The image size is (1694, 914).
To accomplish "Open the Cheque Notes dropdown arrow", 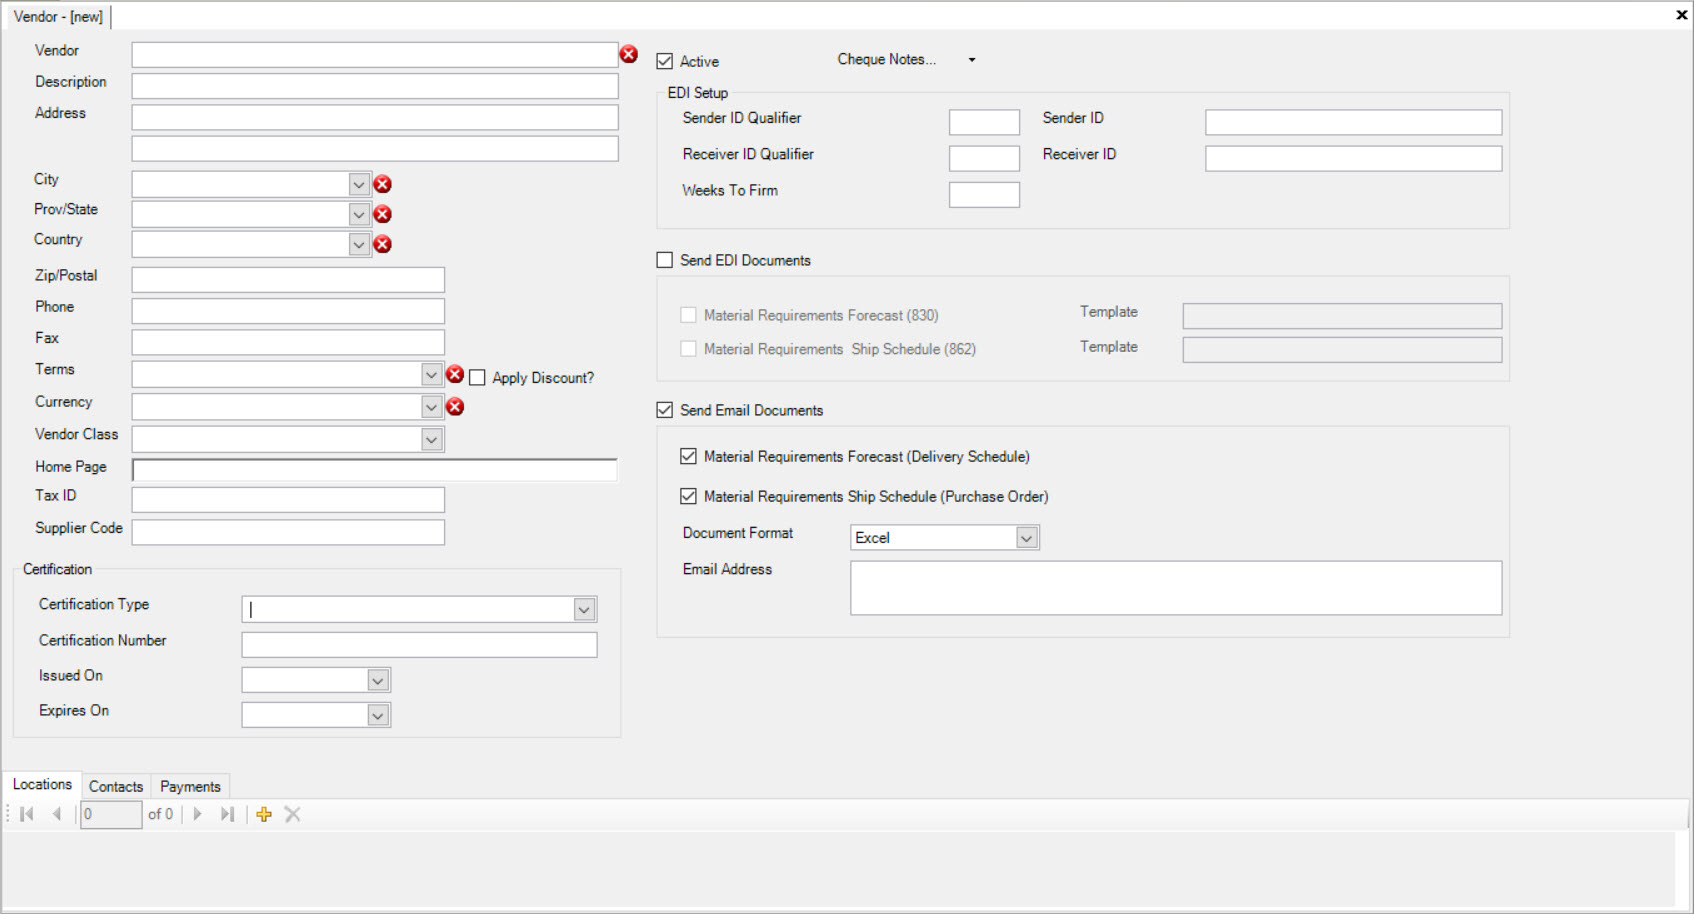I will click(x=971, y=60).
